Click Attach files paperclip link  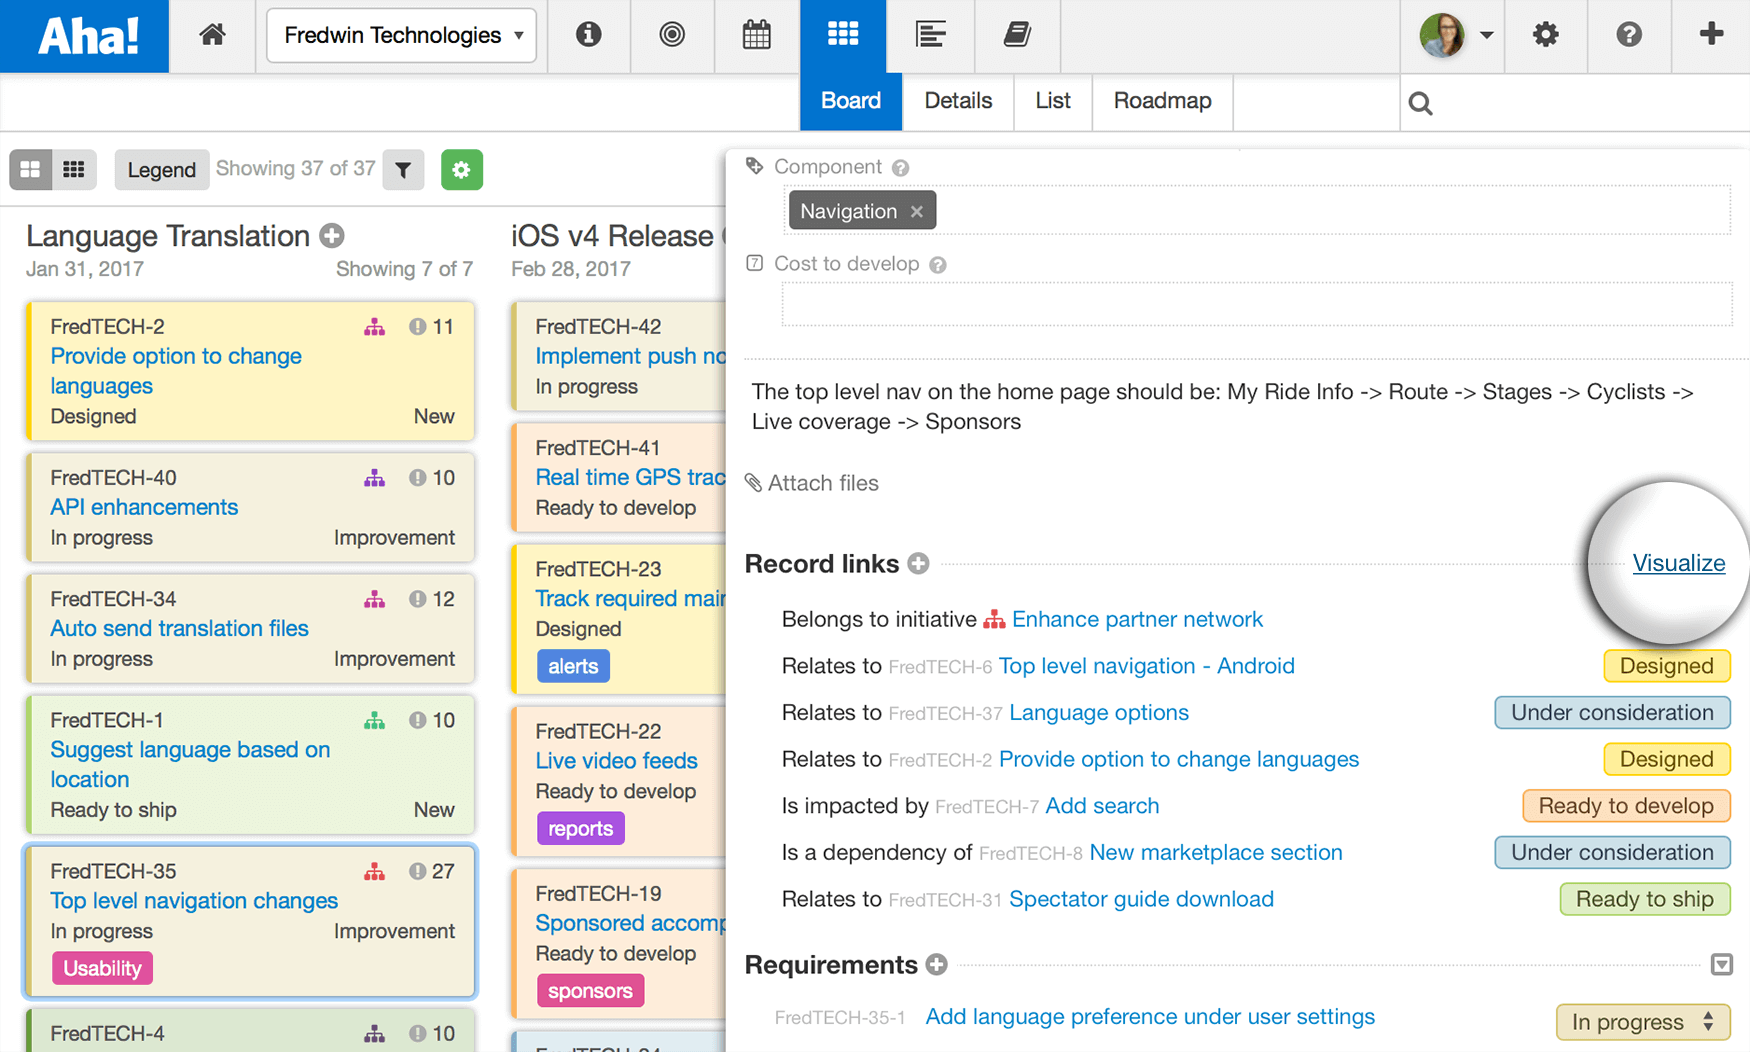coord(812,483)
